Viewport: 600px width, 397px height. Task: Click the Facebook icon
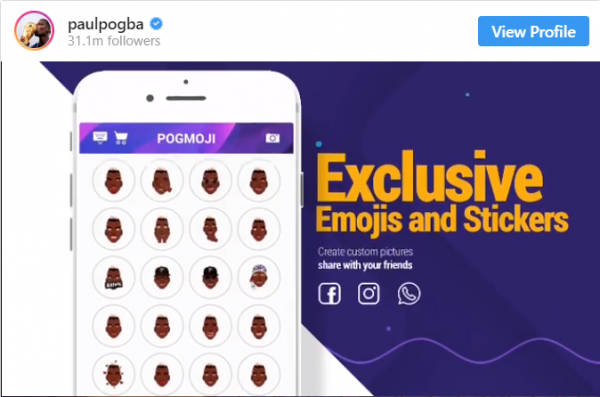(329, 294)
